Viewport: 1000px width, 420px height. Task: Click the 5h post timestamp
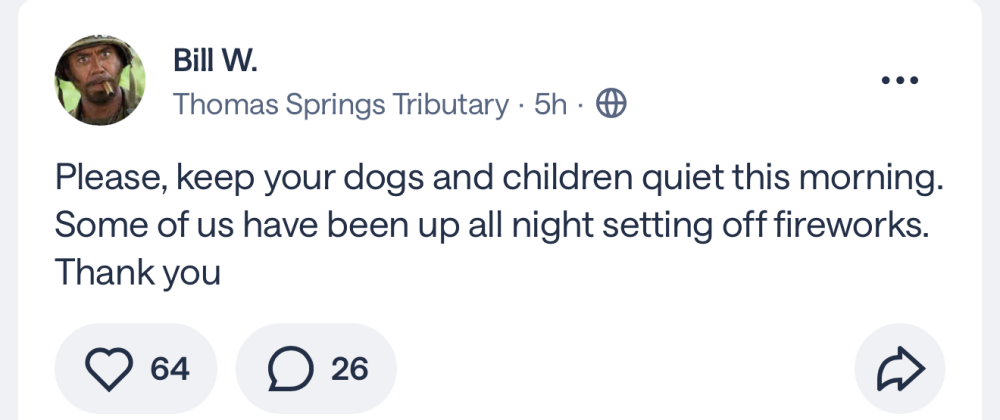(551, 104)
